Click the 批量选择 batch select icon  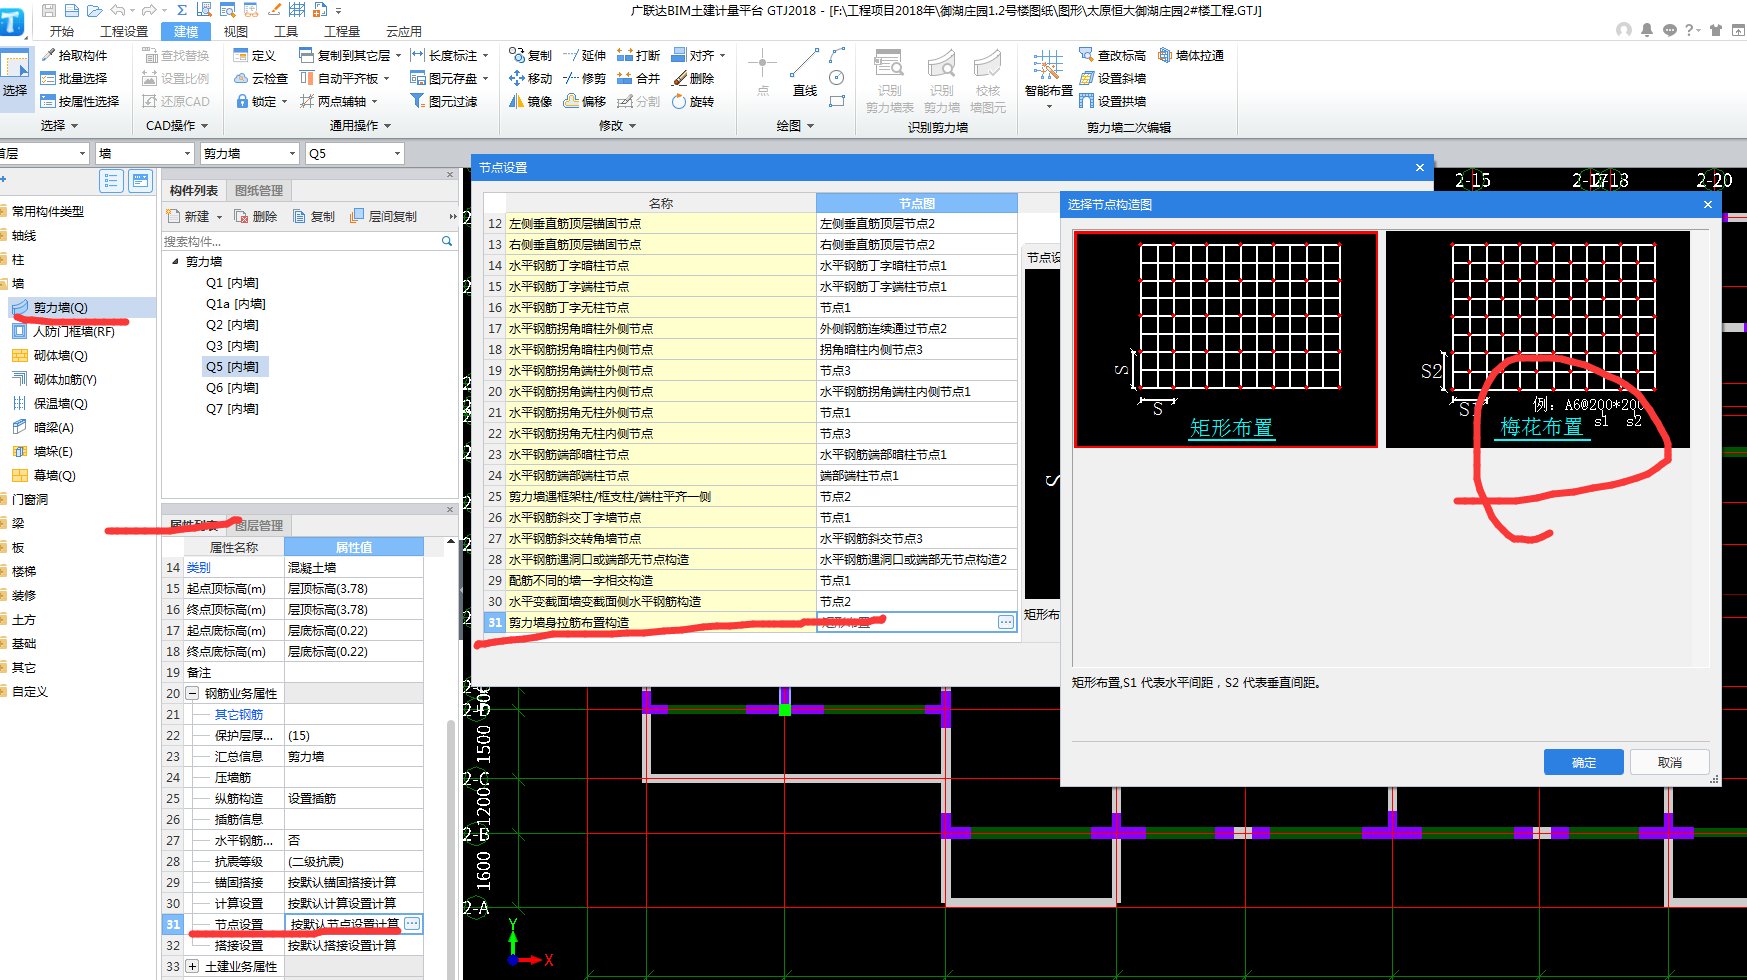pos(48,78)
